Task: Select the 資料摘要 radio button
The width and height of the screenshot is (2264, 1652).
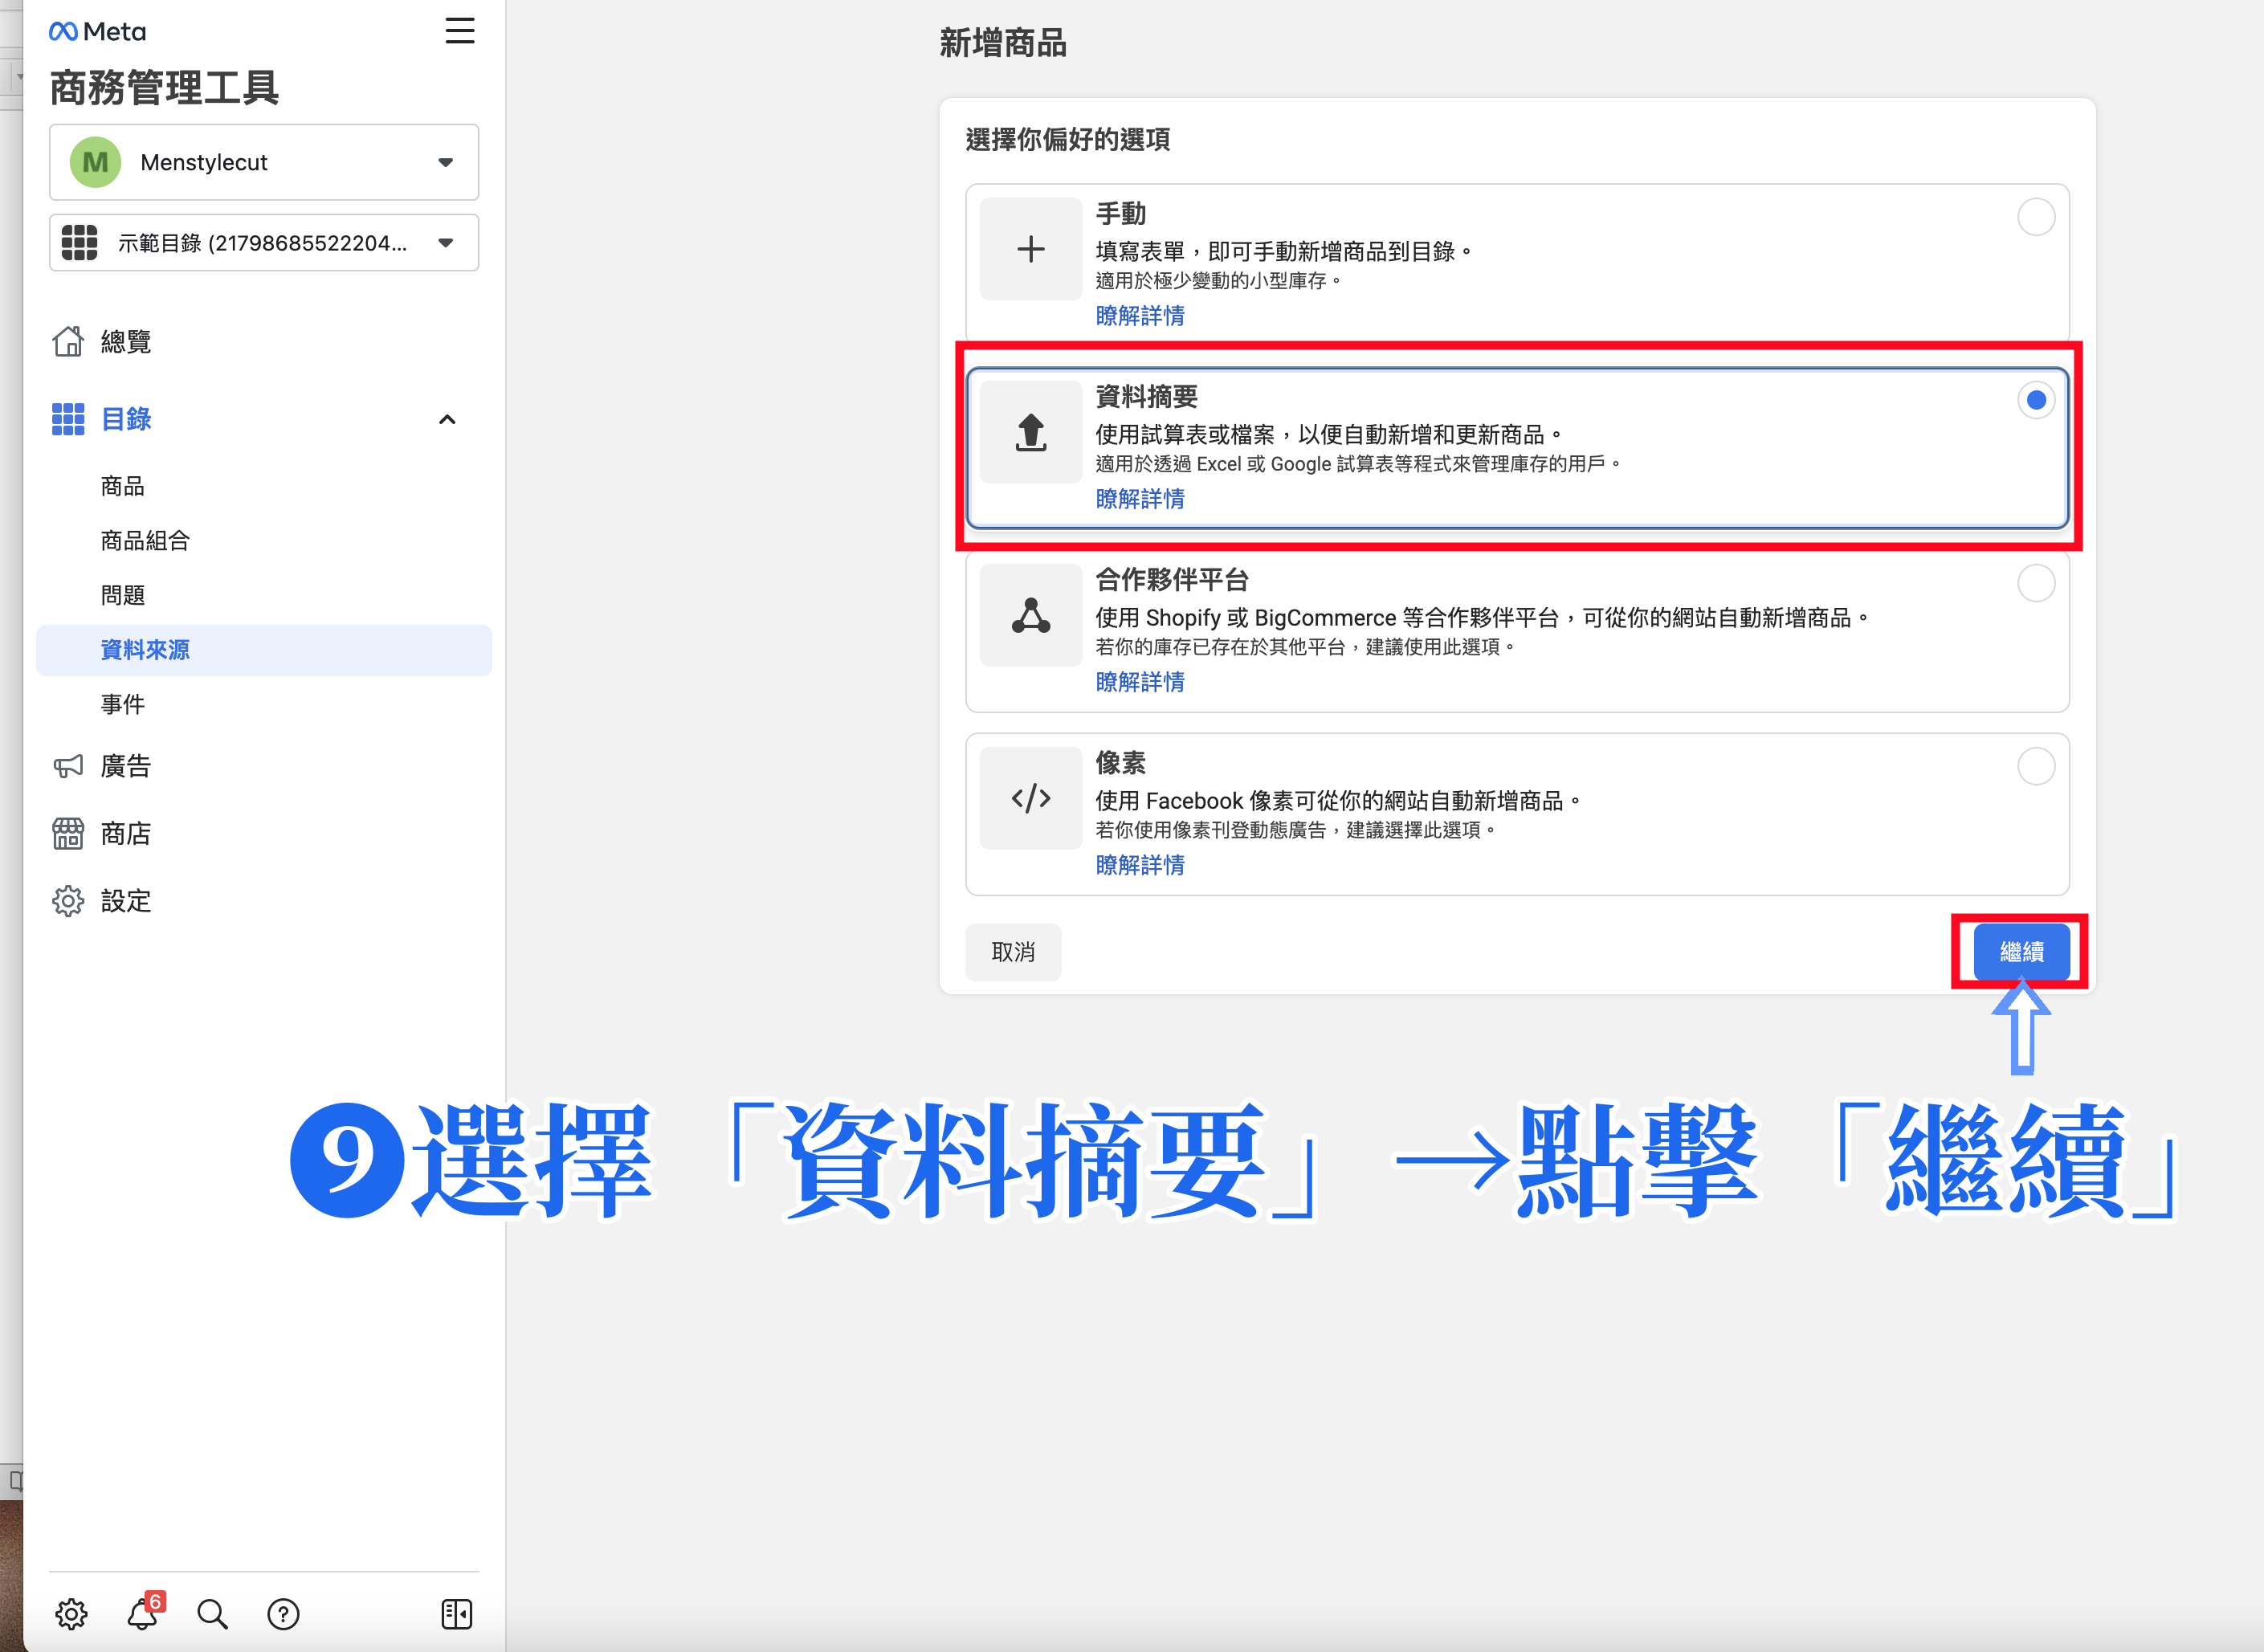Action: 2036,400
